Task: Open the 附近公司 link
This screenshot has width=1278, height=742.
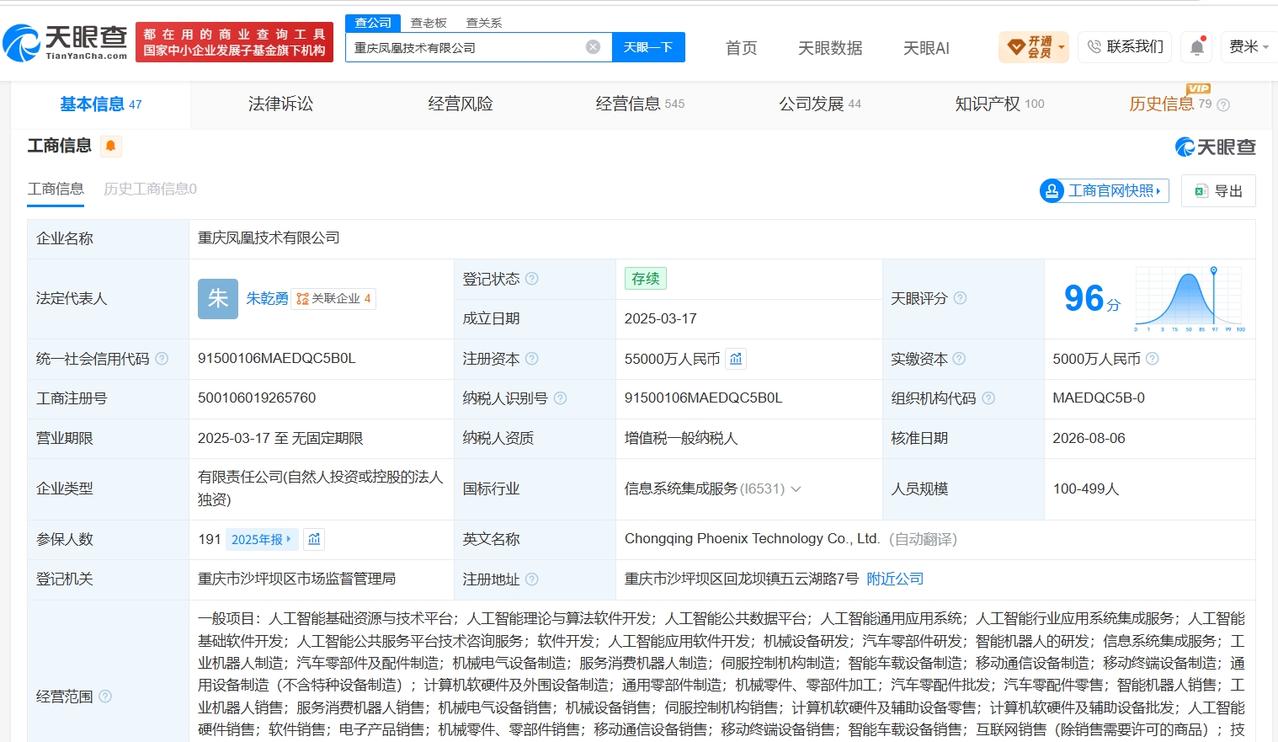Action: (895, 579)
